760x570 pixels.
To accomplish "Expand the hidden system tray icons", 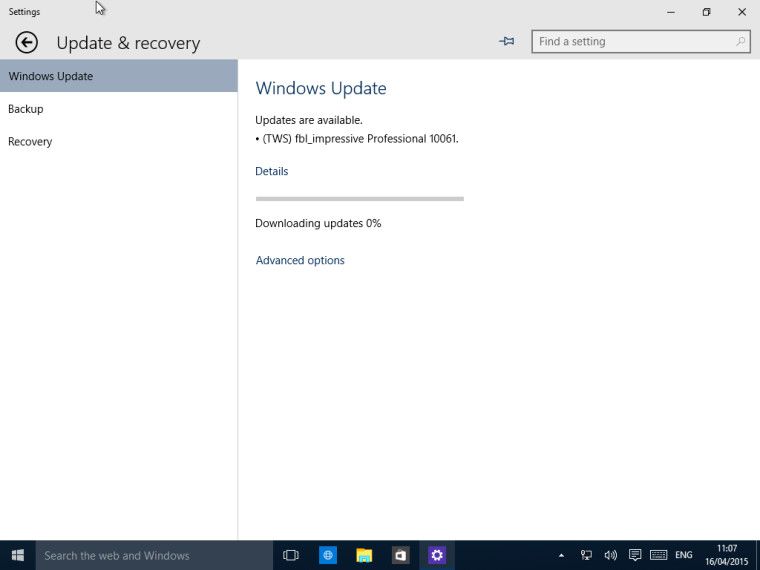I will click(561, 555).
